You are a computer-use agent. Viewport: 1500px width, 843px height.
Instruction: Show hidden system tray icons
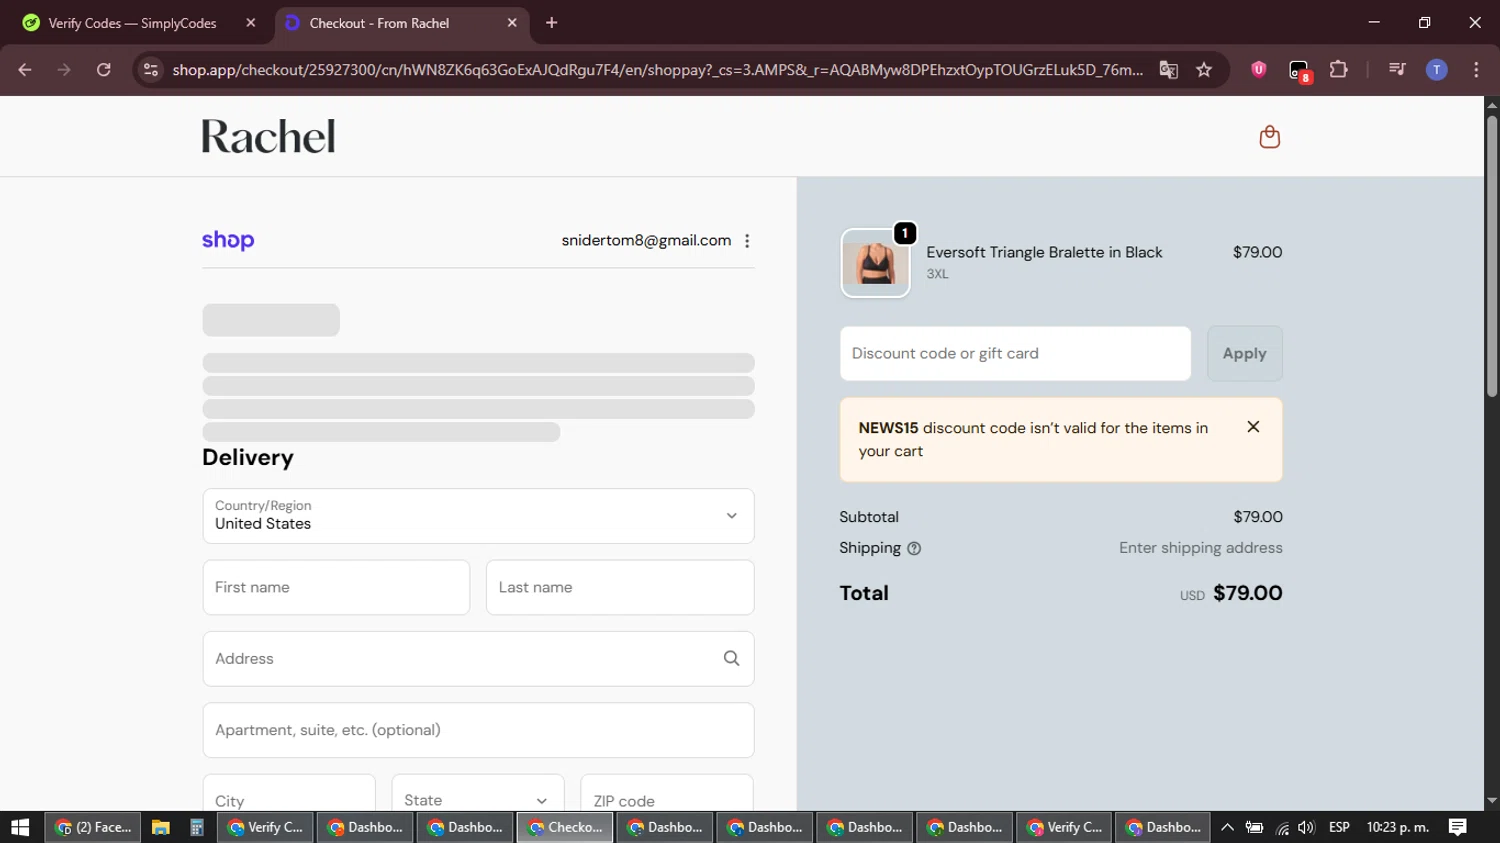[1227, 827]
